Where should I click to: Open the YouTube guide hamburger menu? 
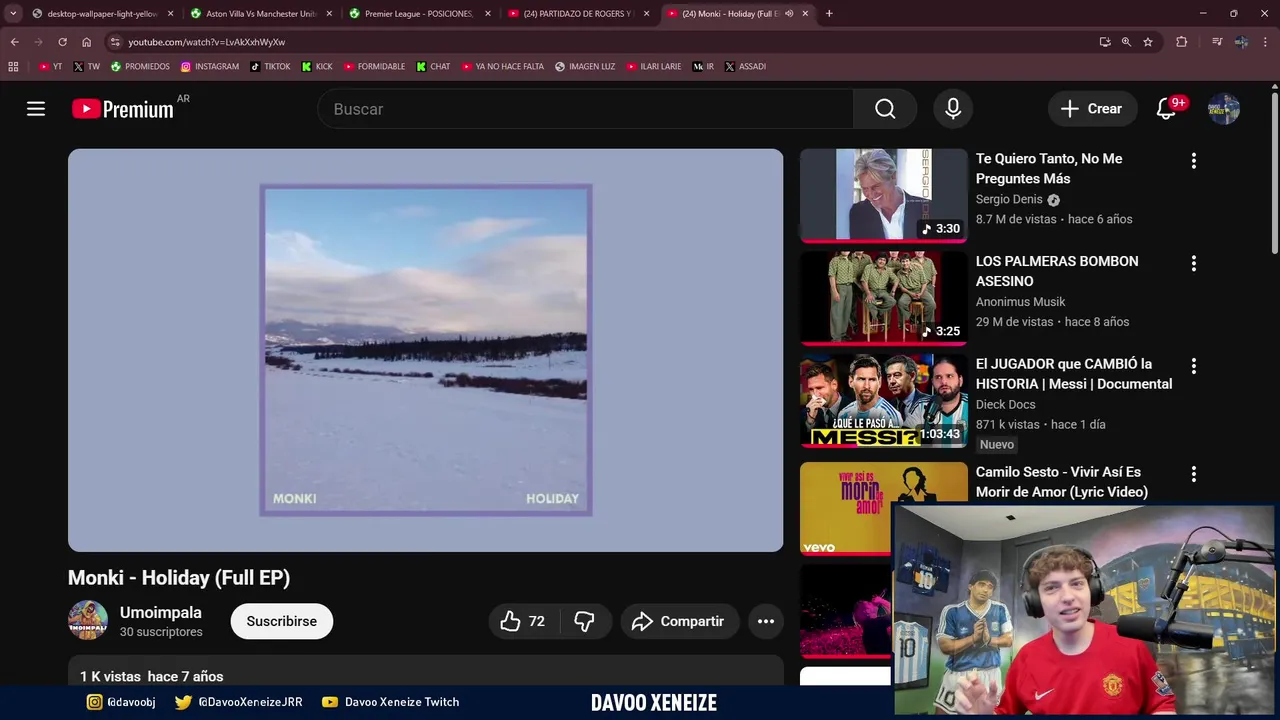point(36,109)
